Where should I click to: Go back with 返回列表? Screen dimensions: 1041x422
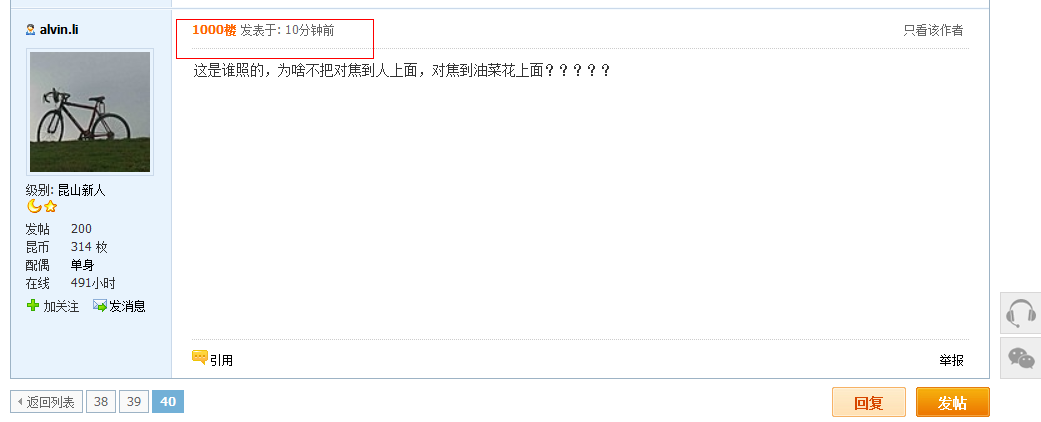point(46,402)
